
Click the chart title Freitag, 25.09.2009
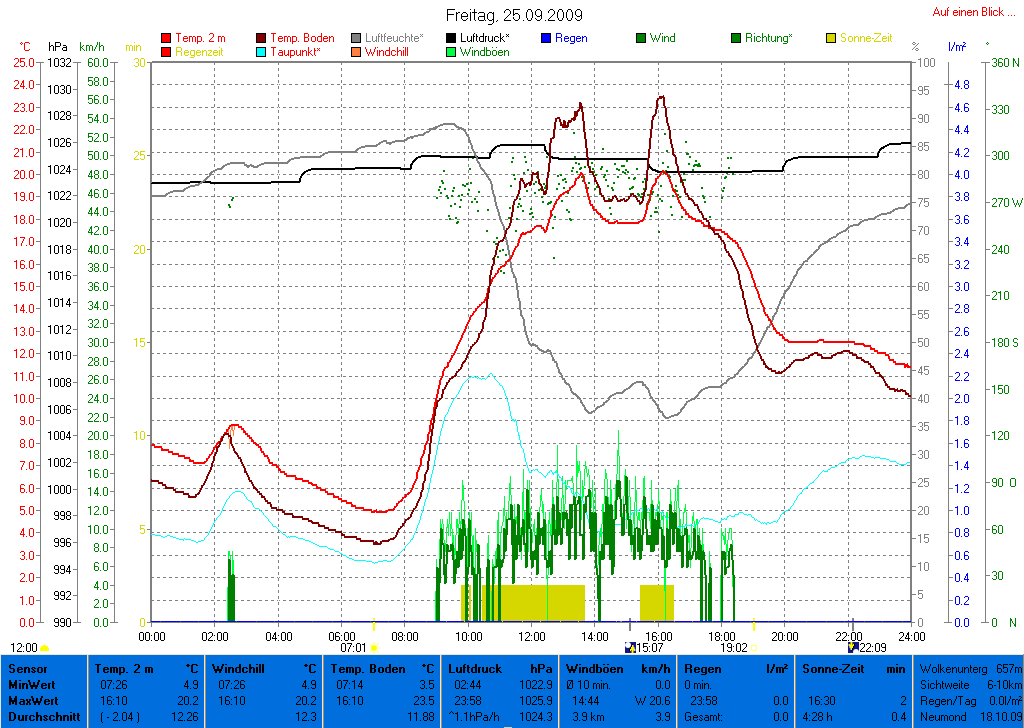coord(514,16)
